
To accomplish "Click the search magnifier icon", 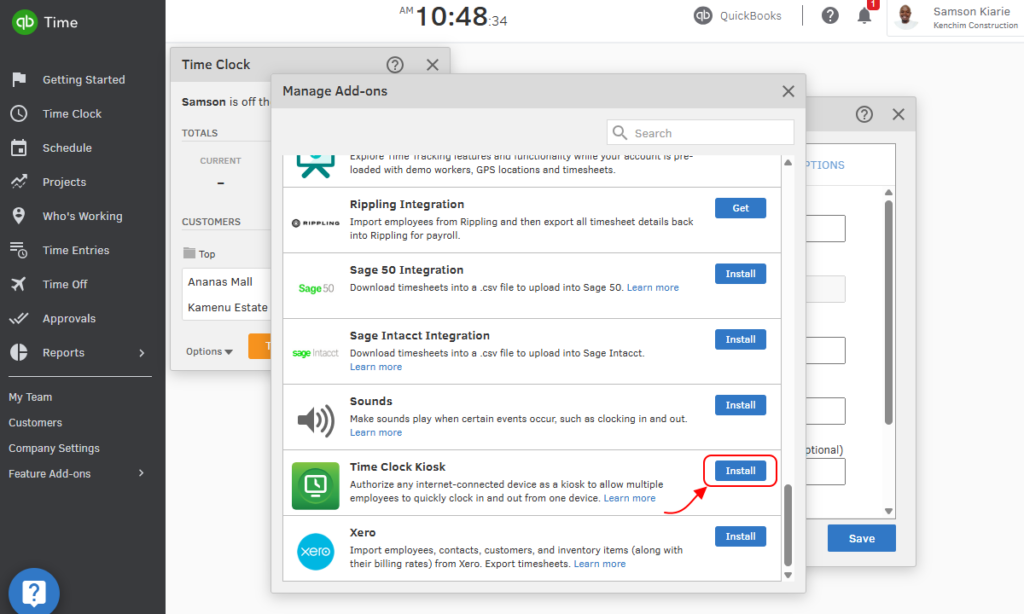I will 620,133.
